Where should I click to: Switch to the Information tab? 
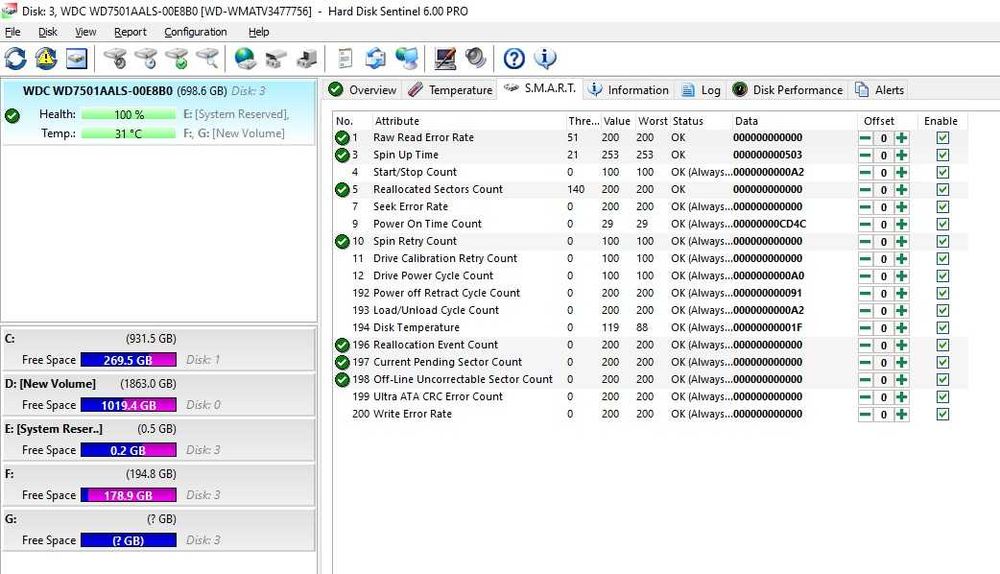[x=628, y=90]
